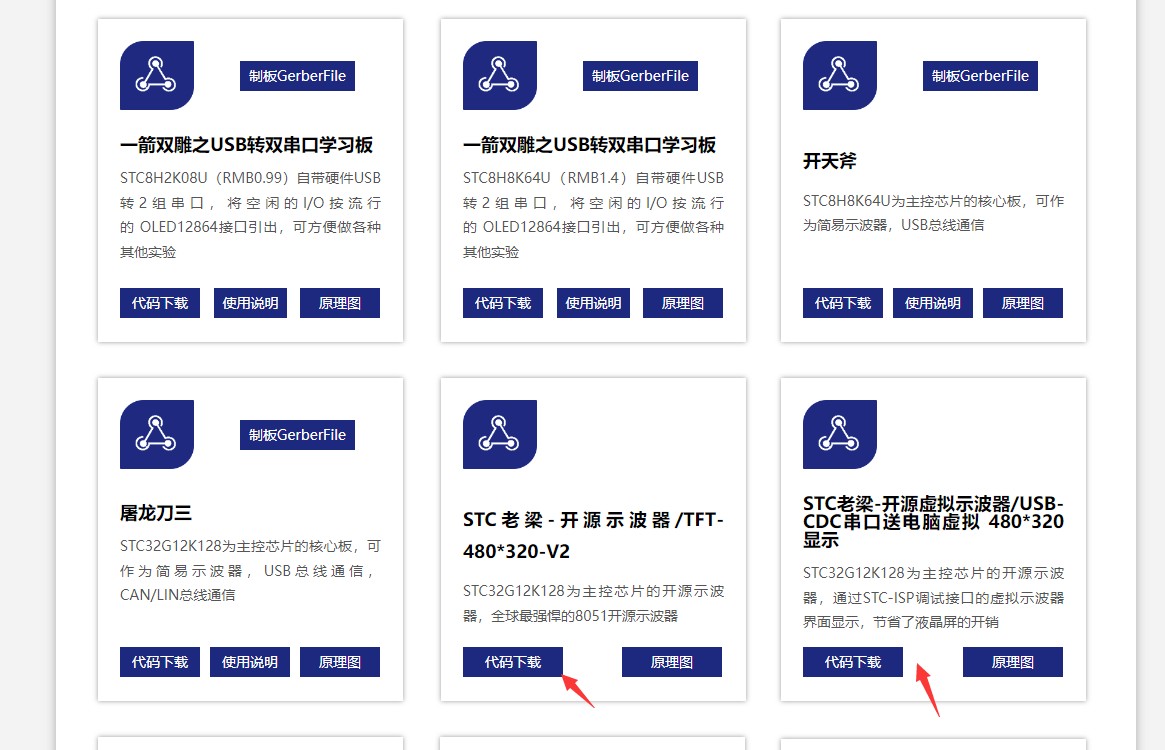
Task: Click 代码下载 on the 480*320-V2 示波器 card
Action: 513,662
